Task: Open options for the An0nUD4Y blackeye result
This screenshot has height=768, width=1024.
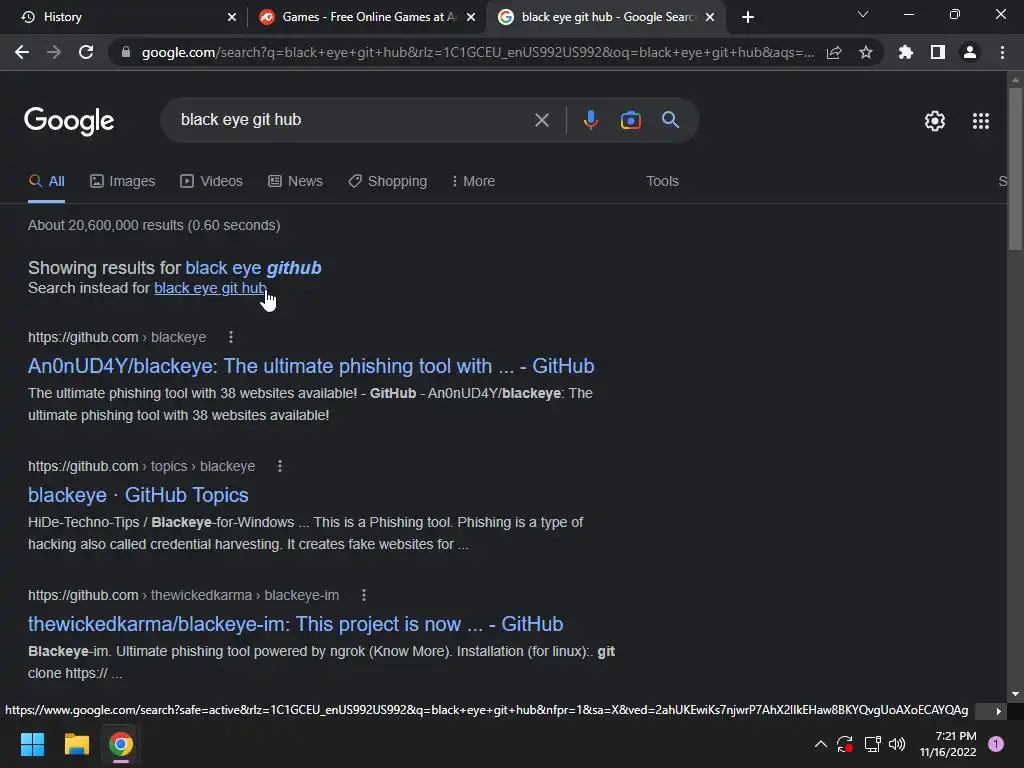Action: 231,337
